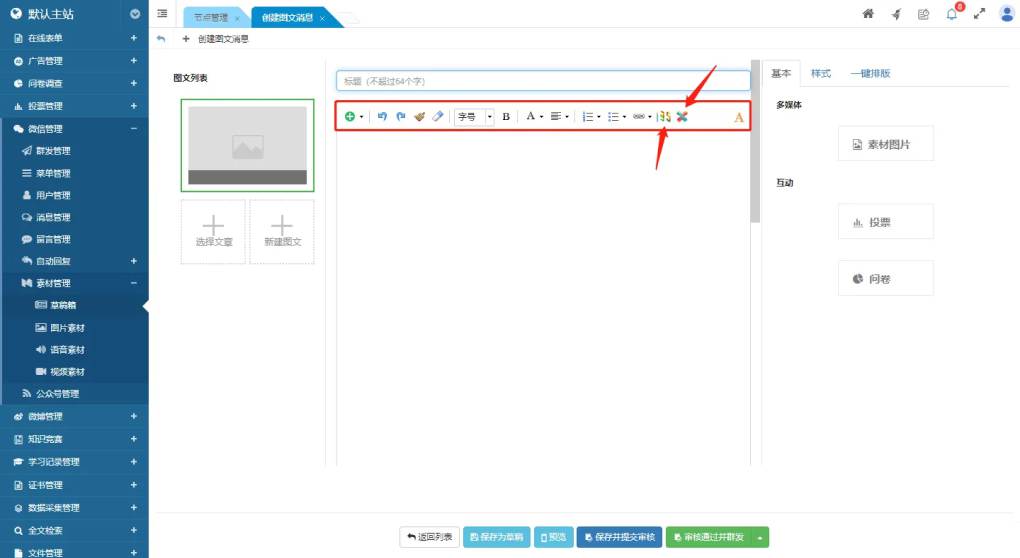Click the undo icon in editor toolbar
The image size is (1020, 558).
(x=382, y=117)
